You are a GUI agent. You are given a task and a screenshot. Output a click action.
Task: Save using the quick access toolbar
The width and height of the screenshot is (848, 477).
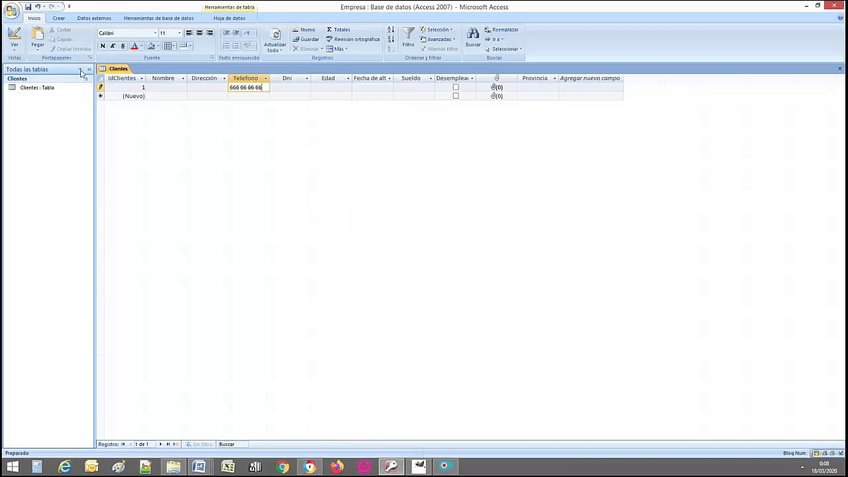click(x=28, y=6)
